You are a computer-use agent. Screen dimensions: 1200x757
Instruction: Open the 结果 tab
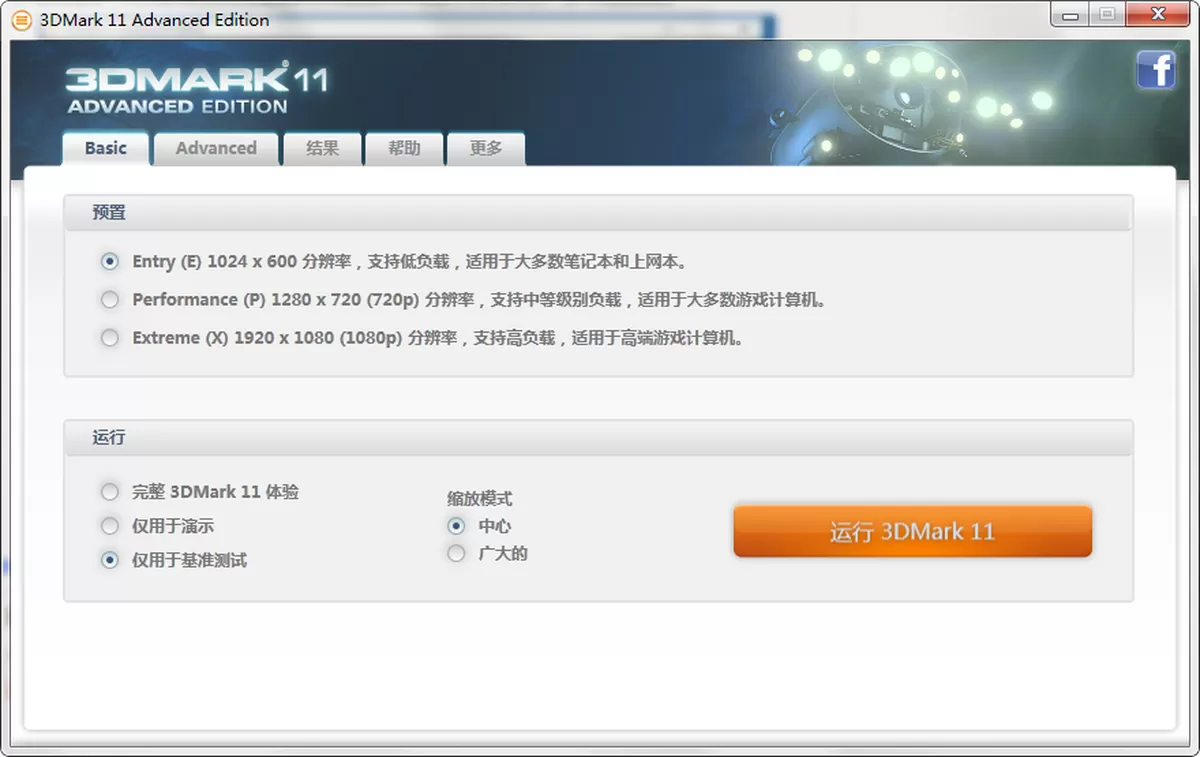(322, 148)
